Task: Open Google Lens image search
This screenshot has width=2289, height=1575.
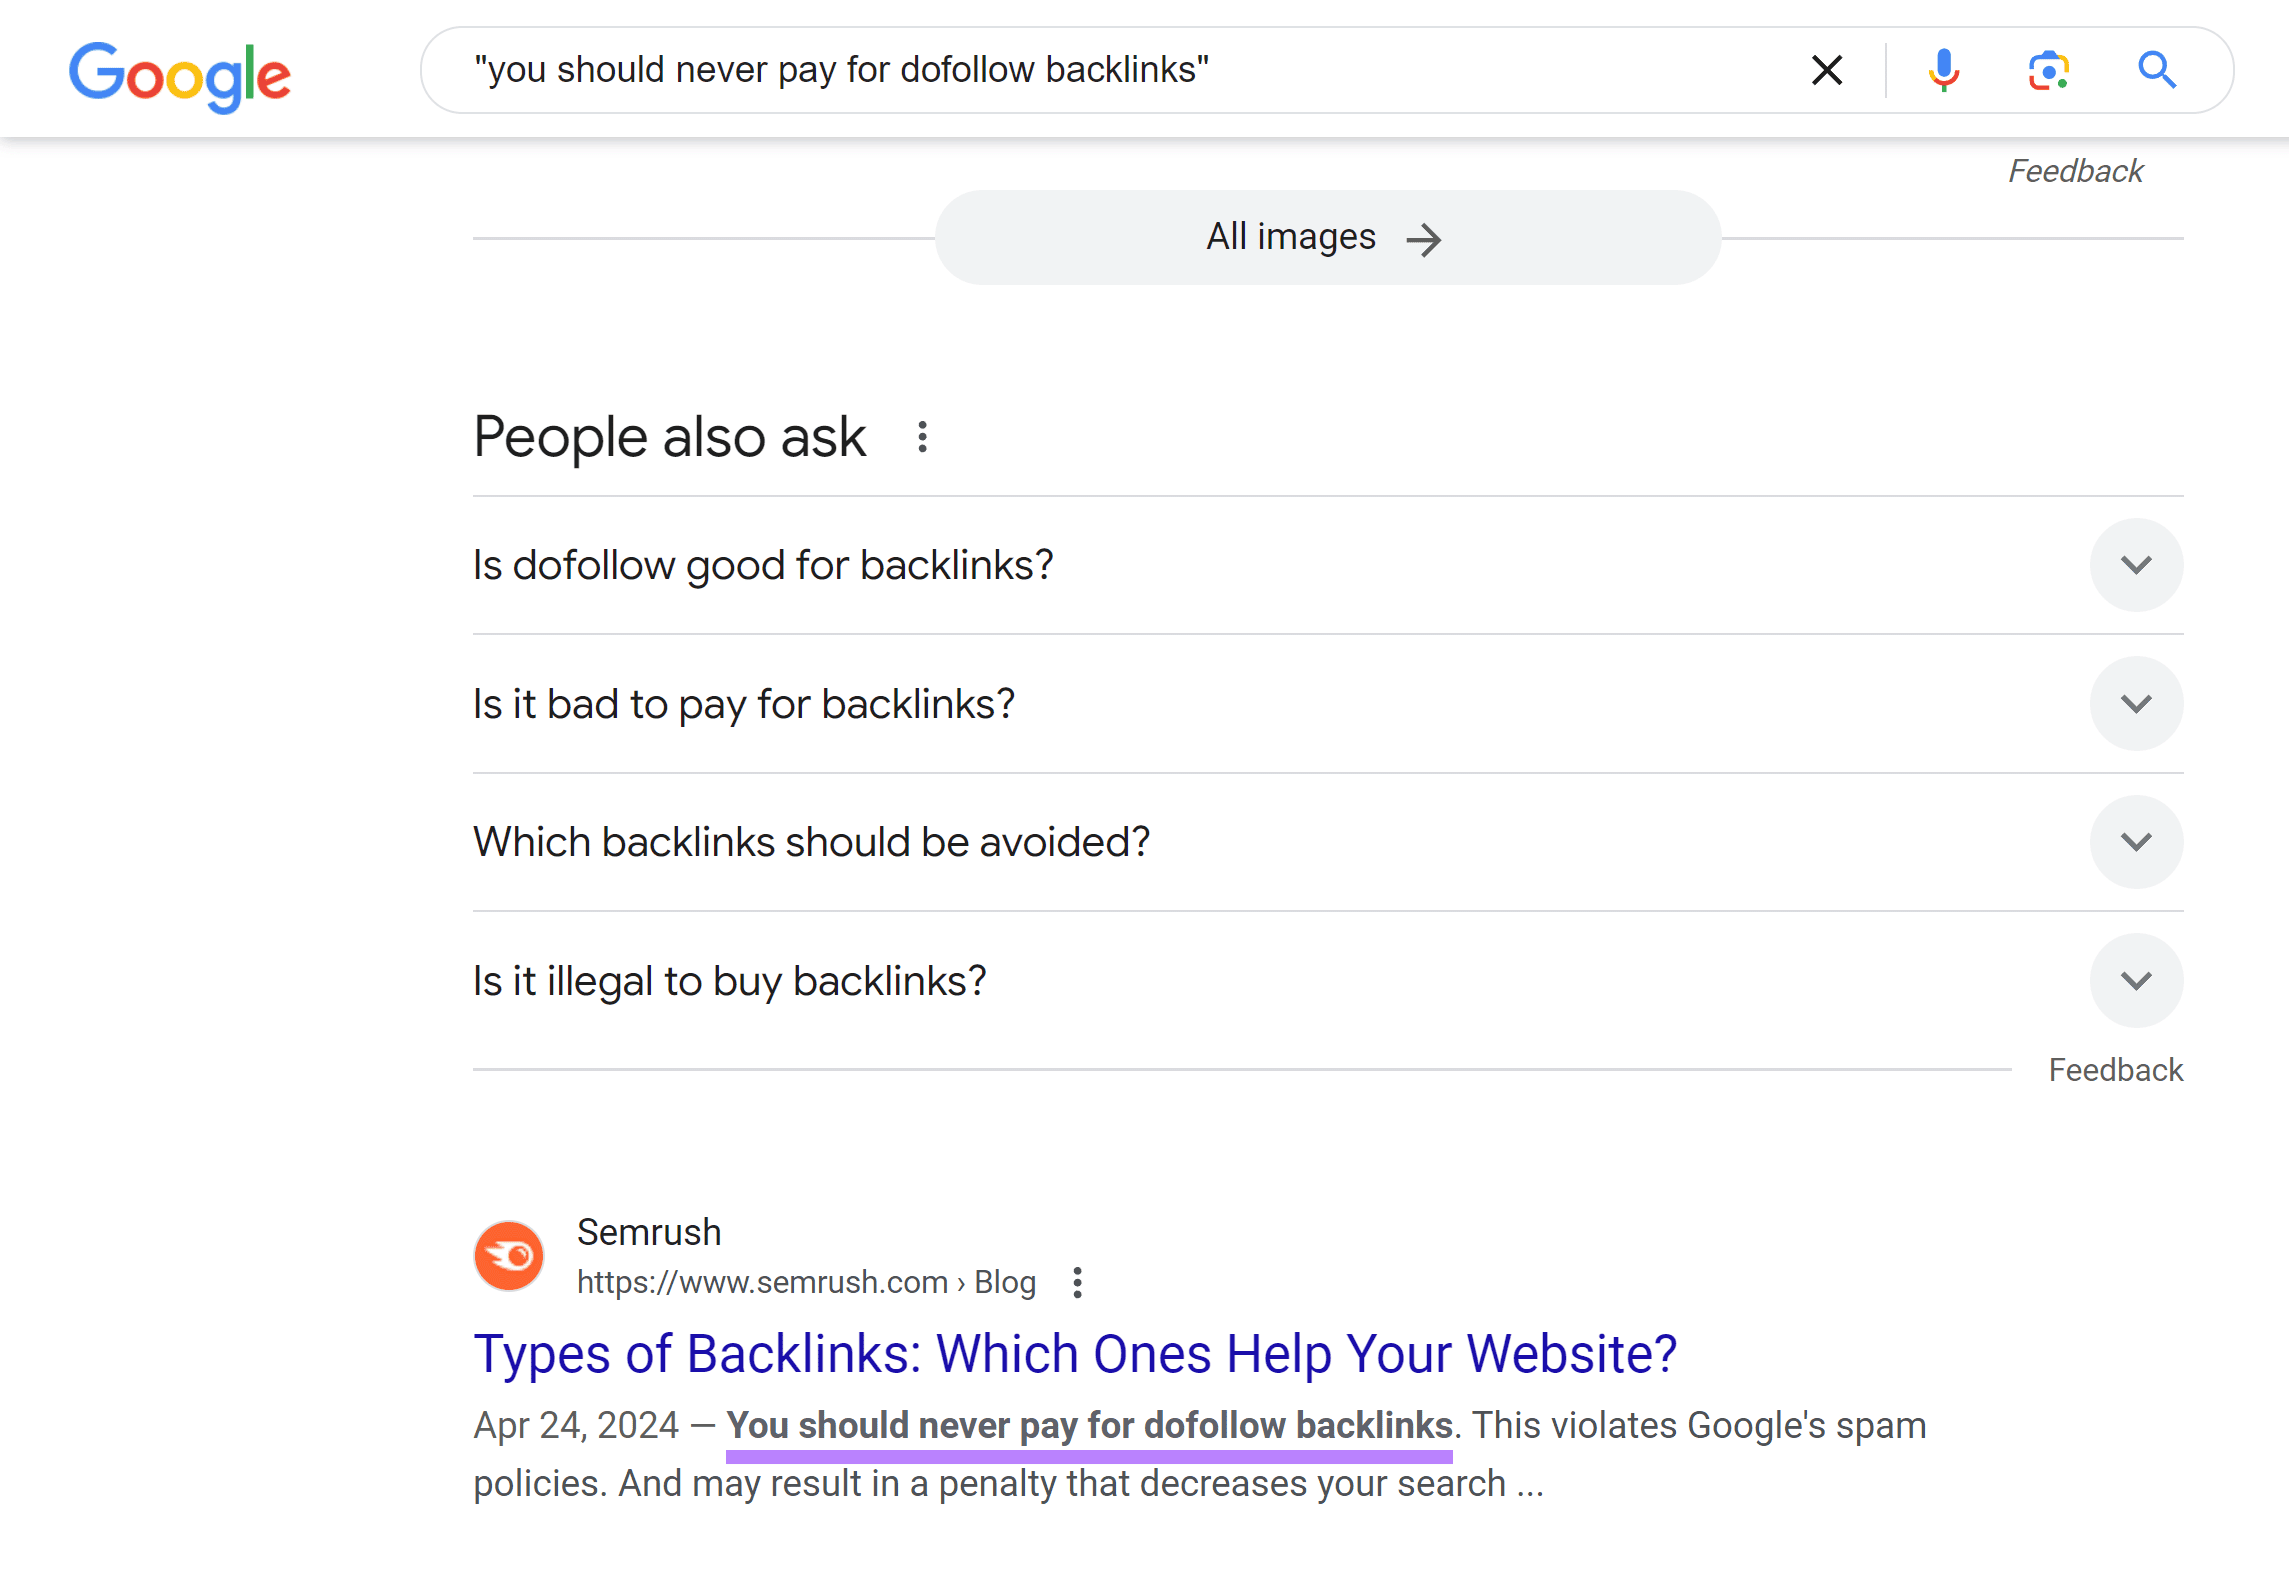Action: point(2047,69)
